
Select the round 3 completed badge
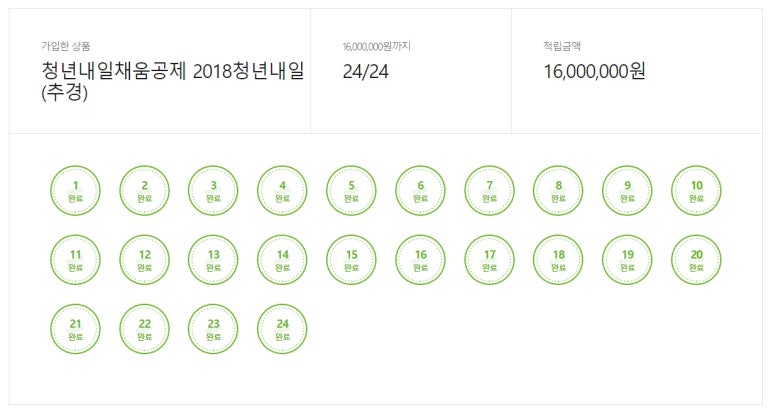[x=214, y=191]
